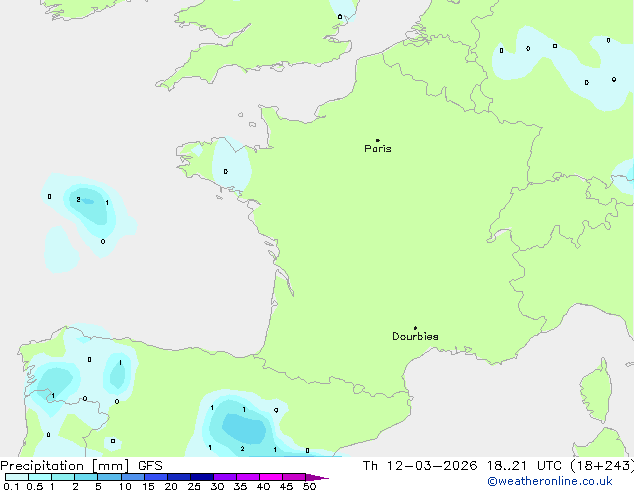The image size is (634, 490).
Task: Click the legend value label '0.5'
Action: [34, 486]
